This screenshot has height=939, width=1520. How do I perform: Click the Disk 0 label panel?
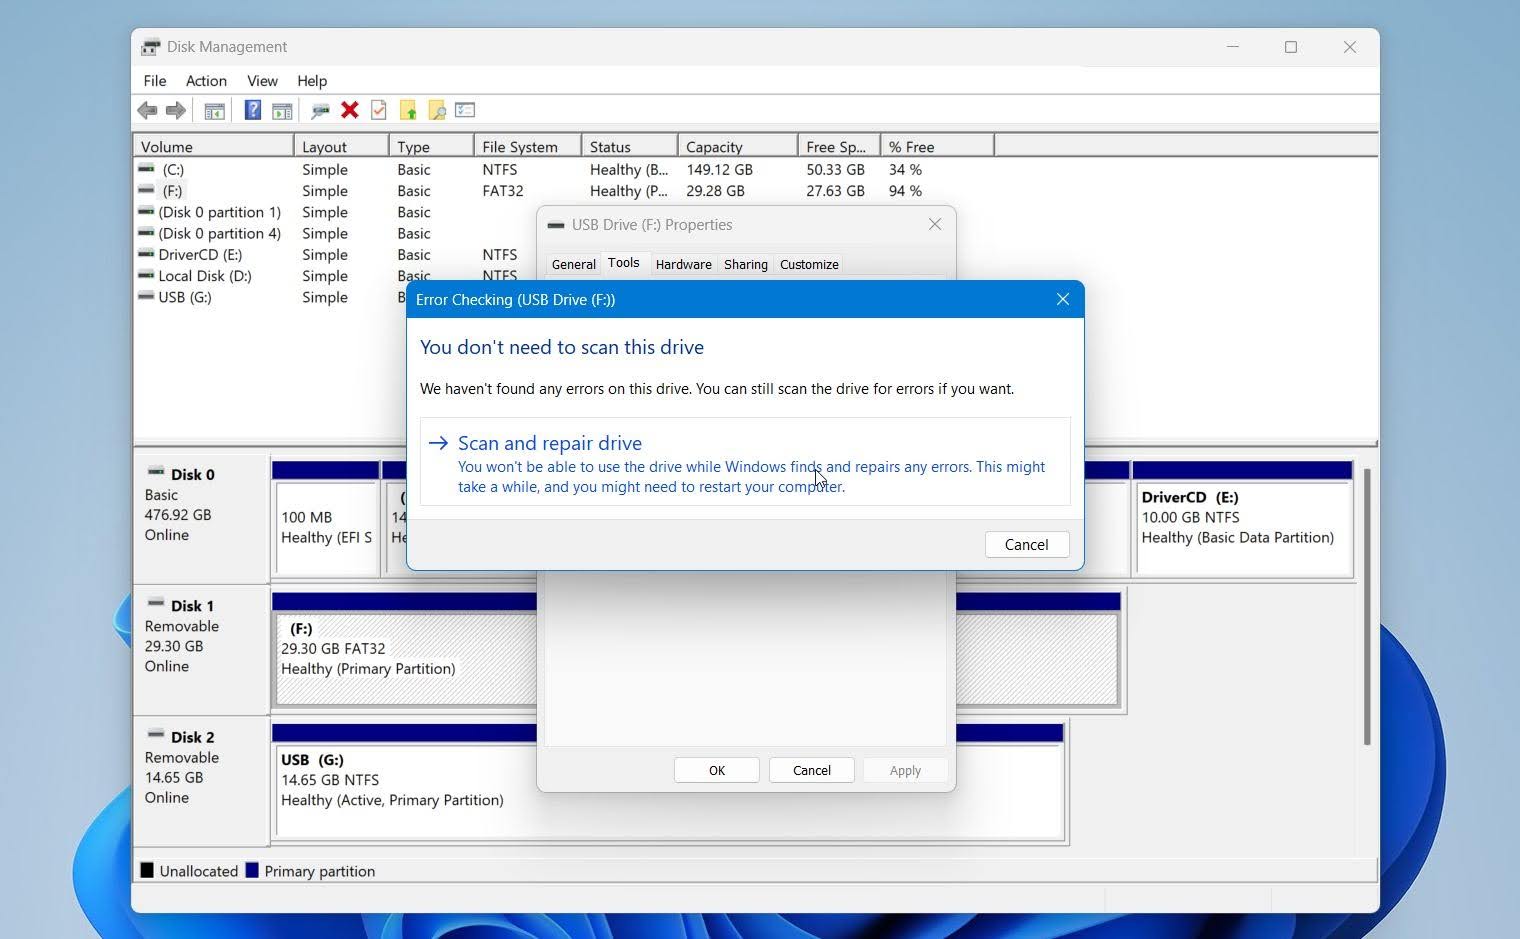[201, 518]
